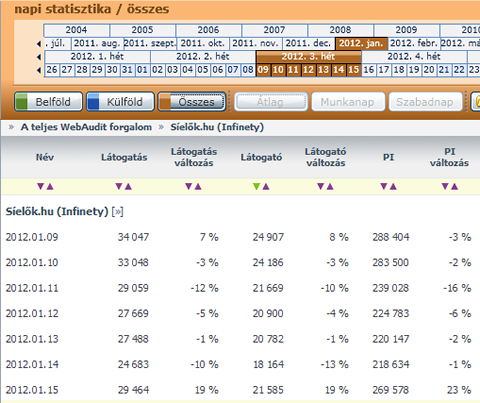Sort Látogató column by green down arrow

click(256, 186)
